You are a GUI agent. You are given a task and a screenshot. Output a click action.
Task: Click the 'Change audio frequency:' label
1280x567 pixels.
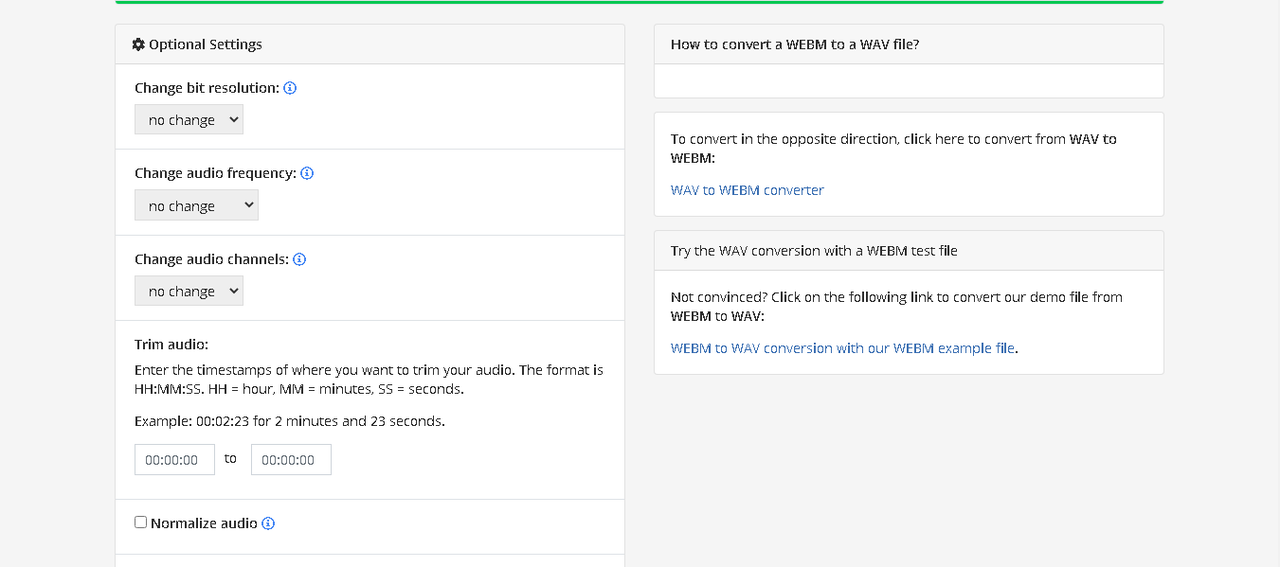pyautogui.click(x=215, y=173)
